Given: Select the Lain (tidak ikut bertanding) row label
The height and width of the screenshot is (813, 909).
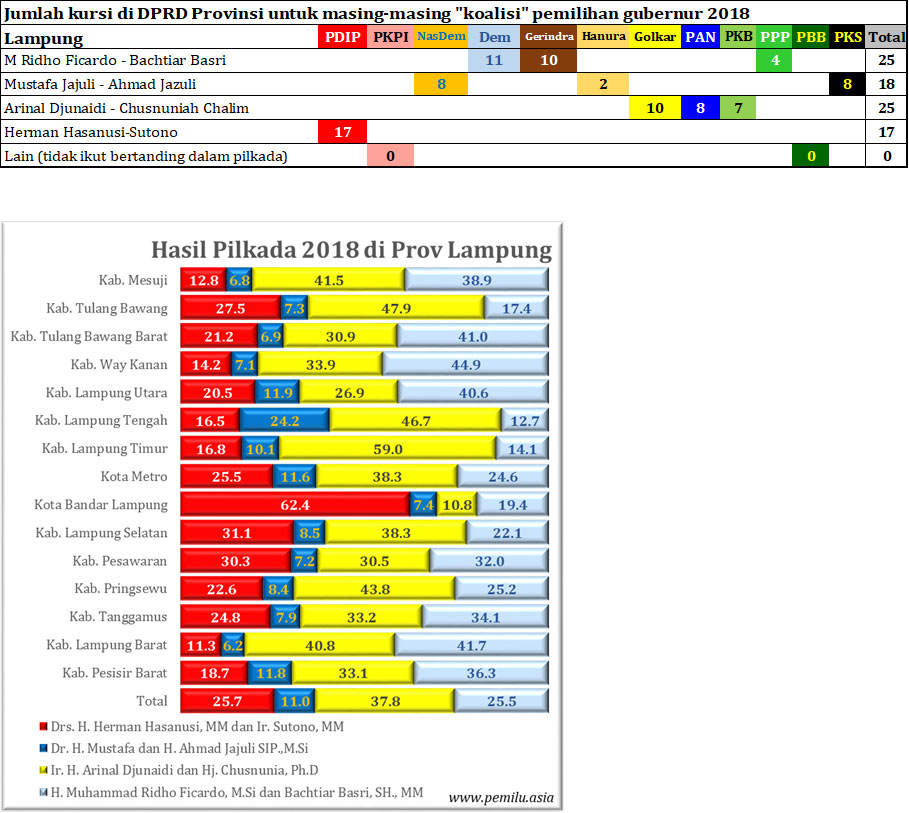Looking at the screenshot, I should (x=146, y=157).
